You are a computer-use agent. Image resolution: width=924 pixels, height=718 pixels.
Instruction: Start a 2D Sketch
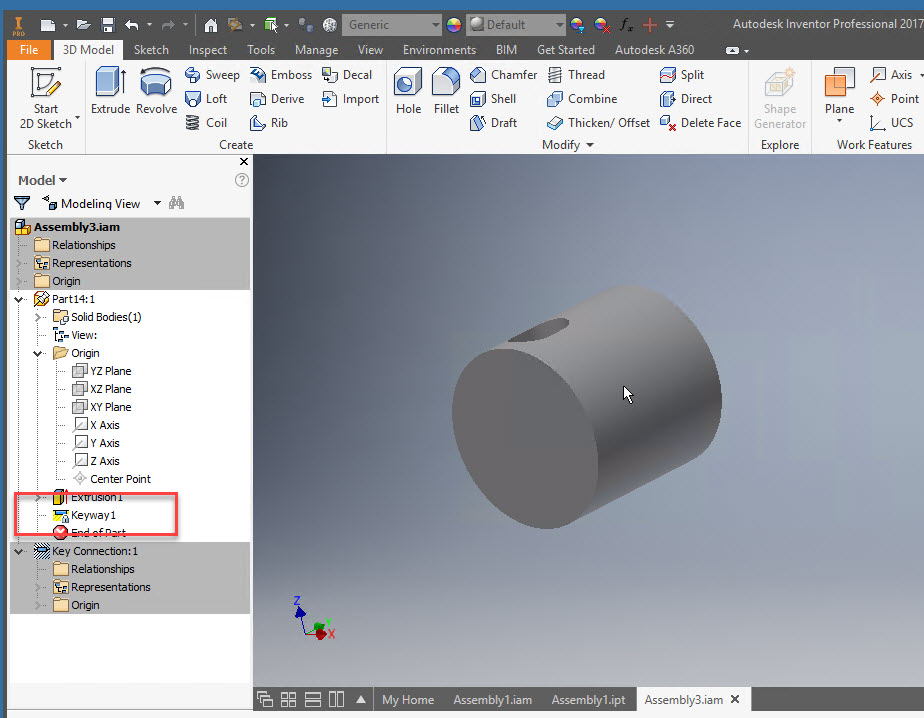[44, 95]
